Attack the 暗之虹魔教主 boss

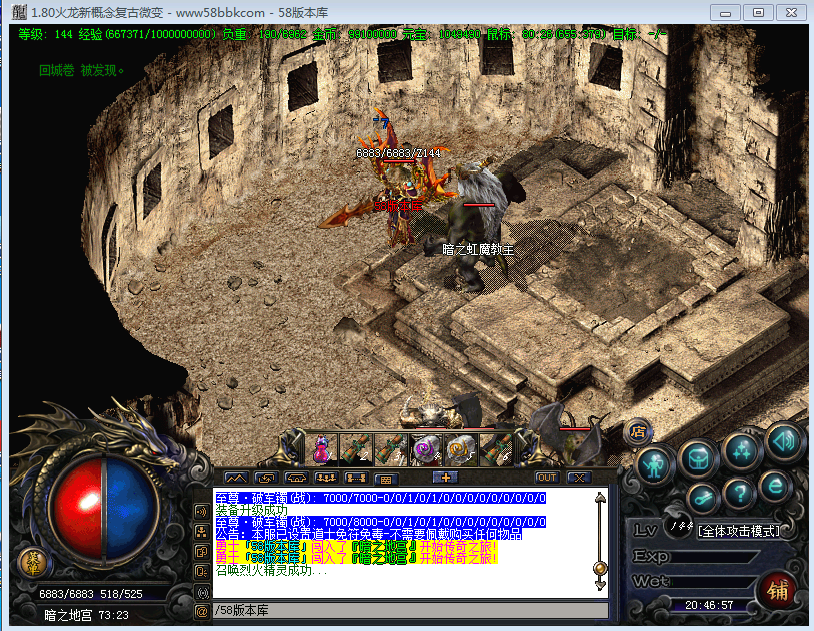(x=478, y=229)
